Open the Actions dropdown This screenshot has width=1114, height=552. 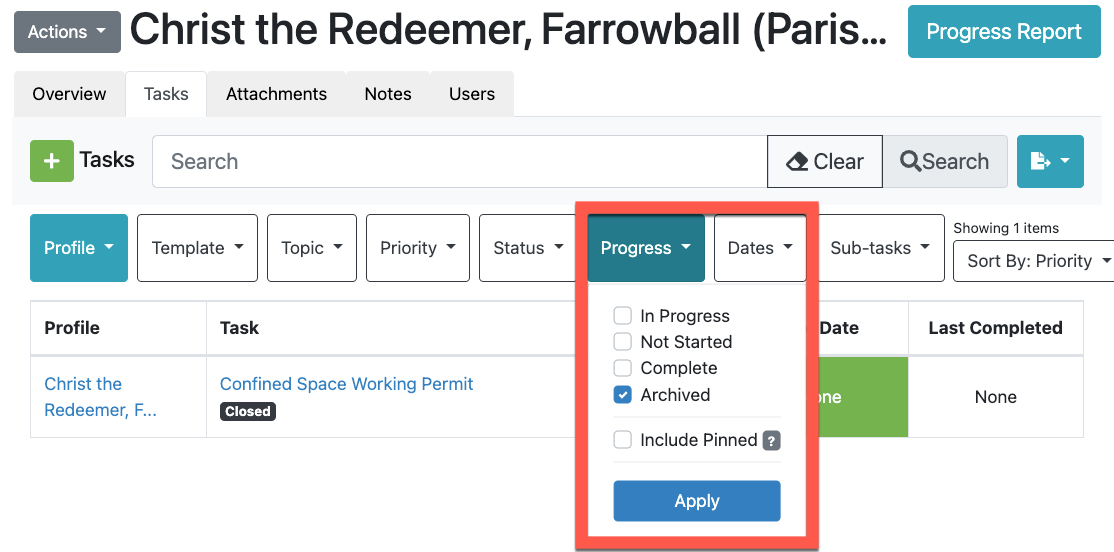coord(67,32)
